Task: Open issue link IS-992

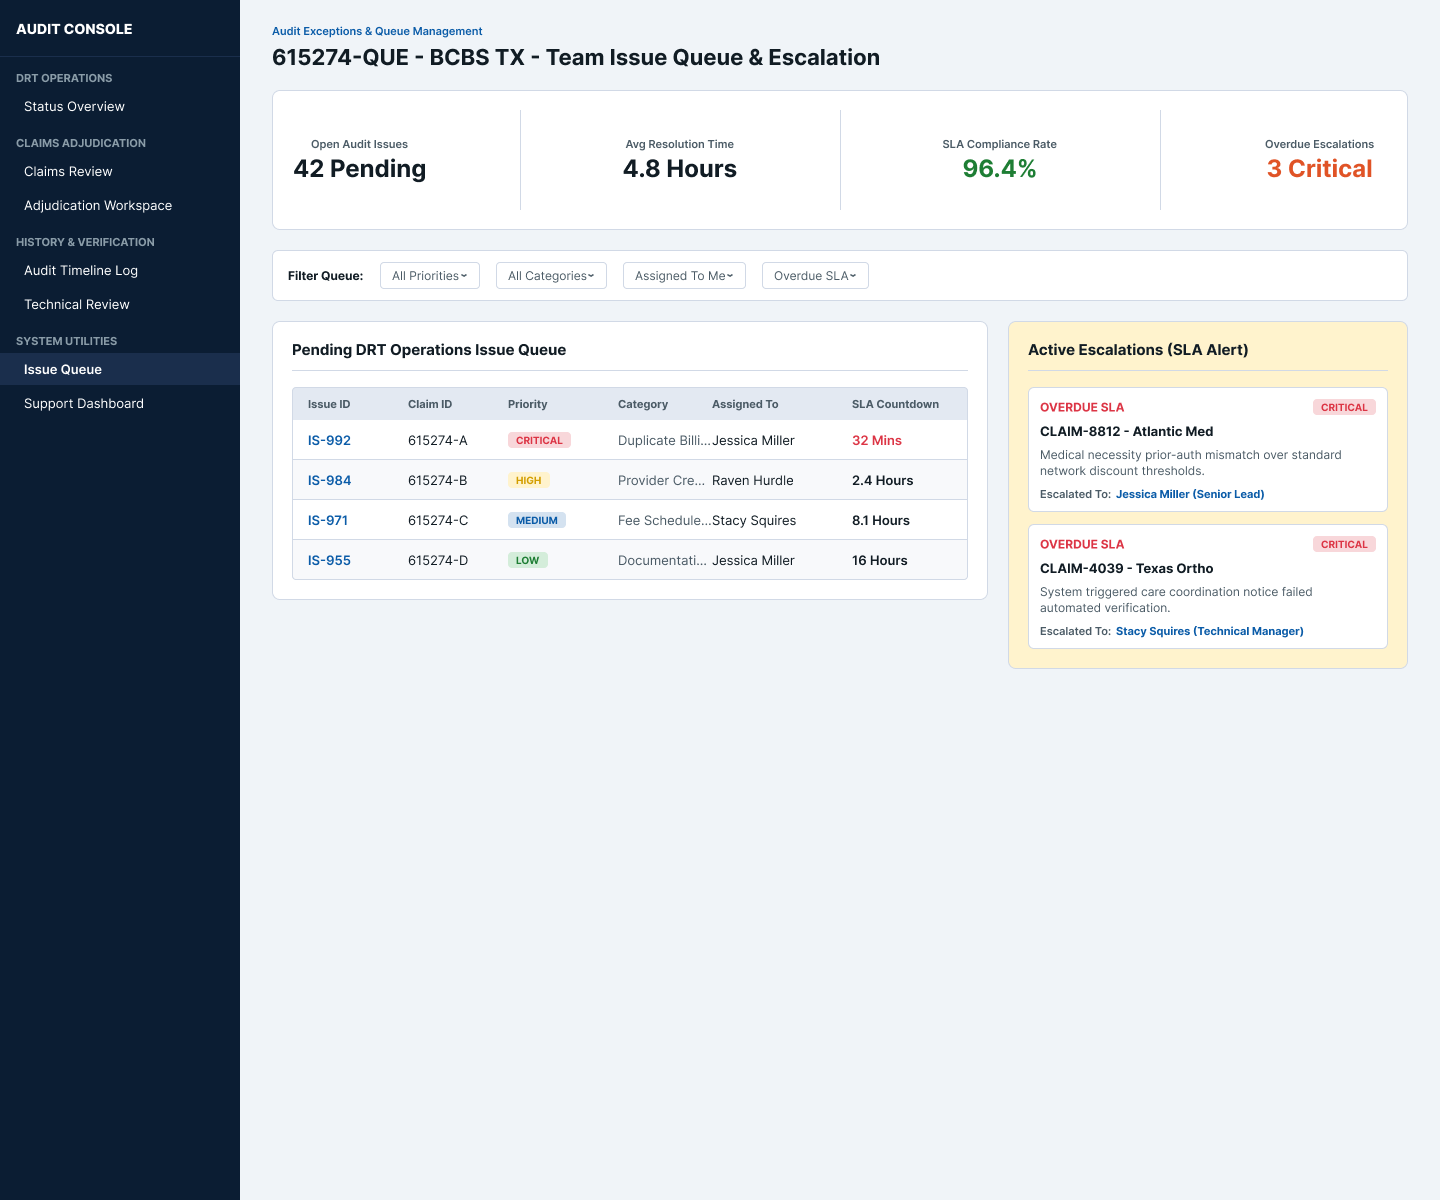Action: click(329, 440)
